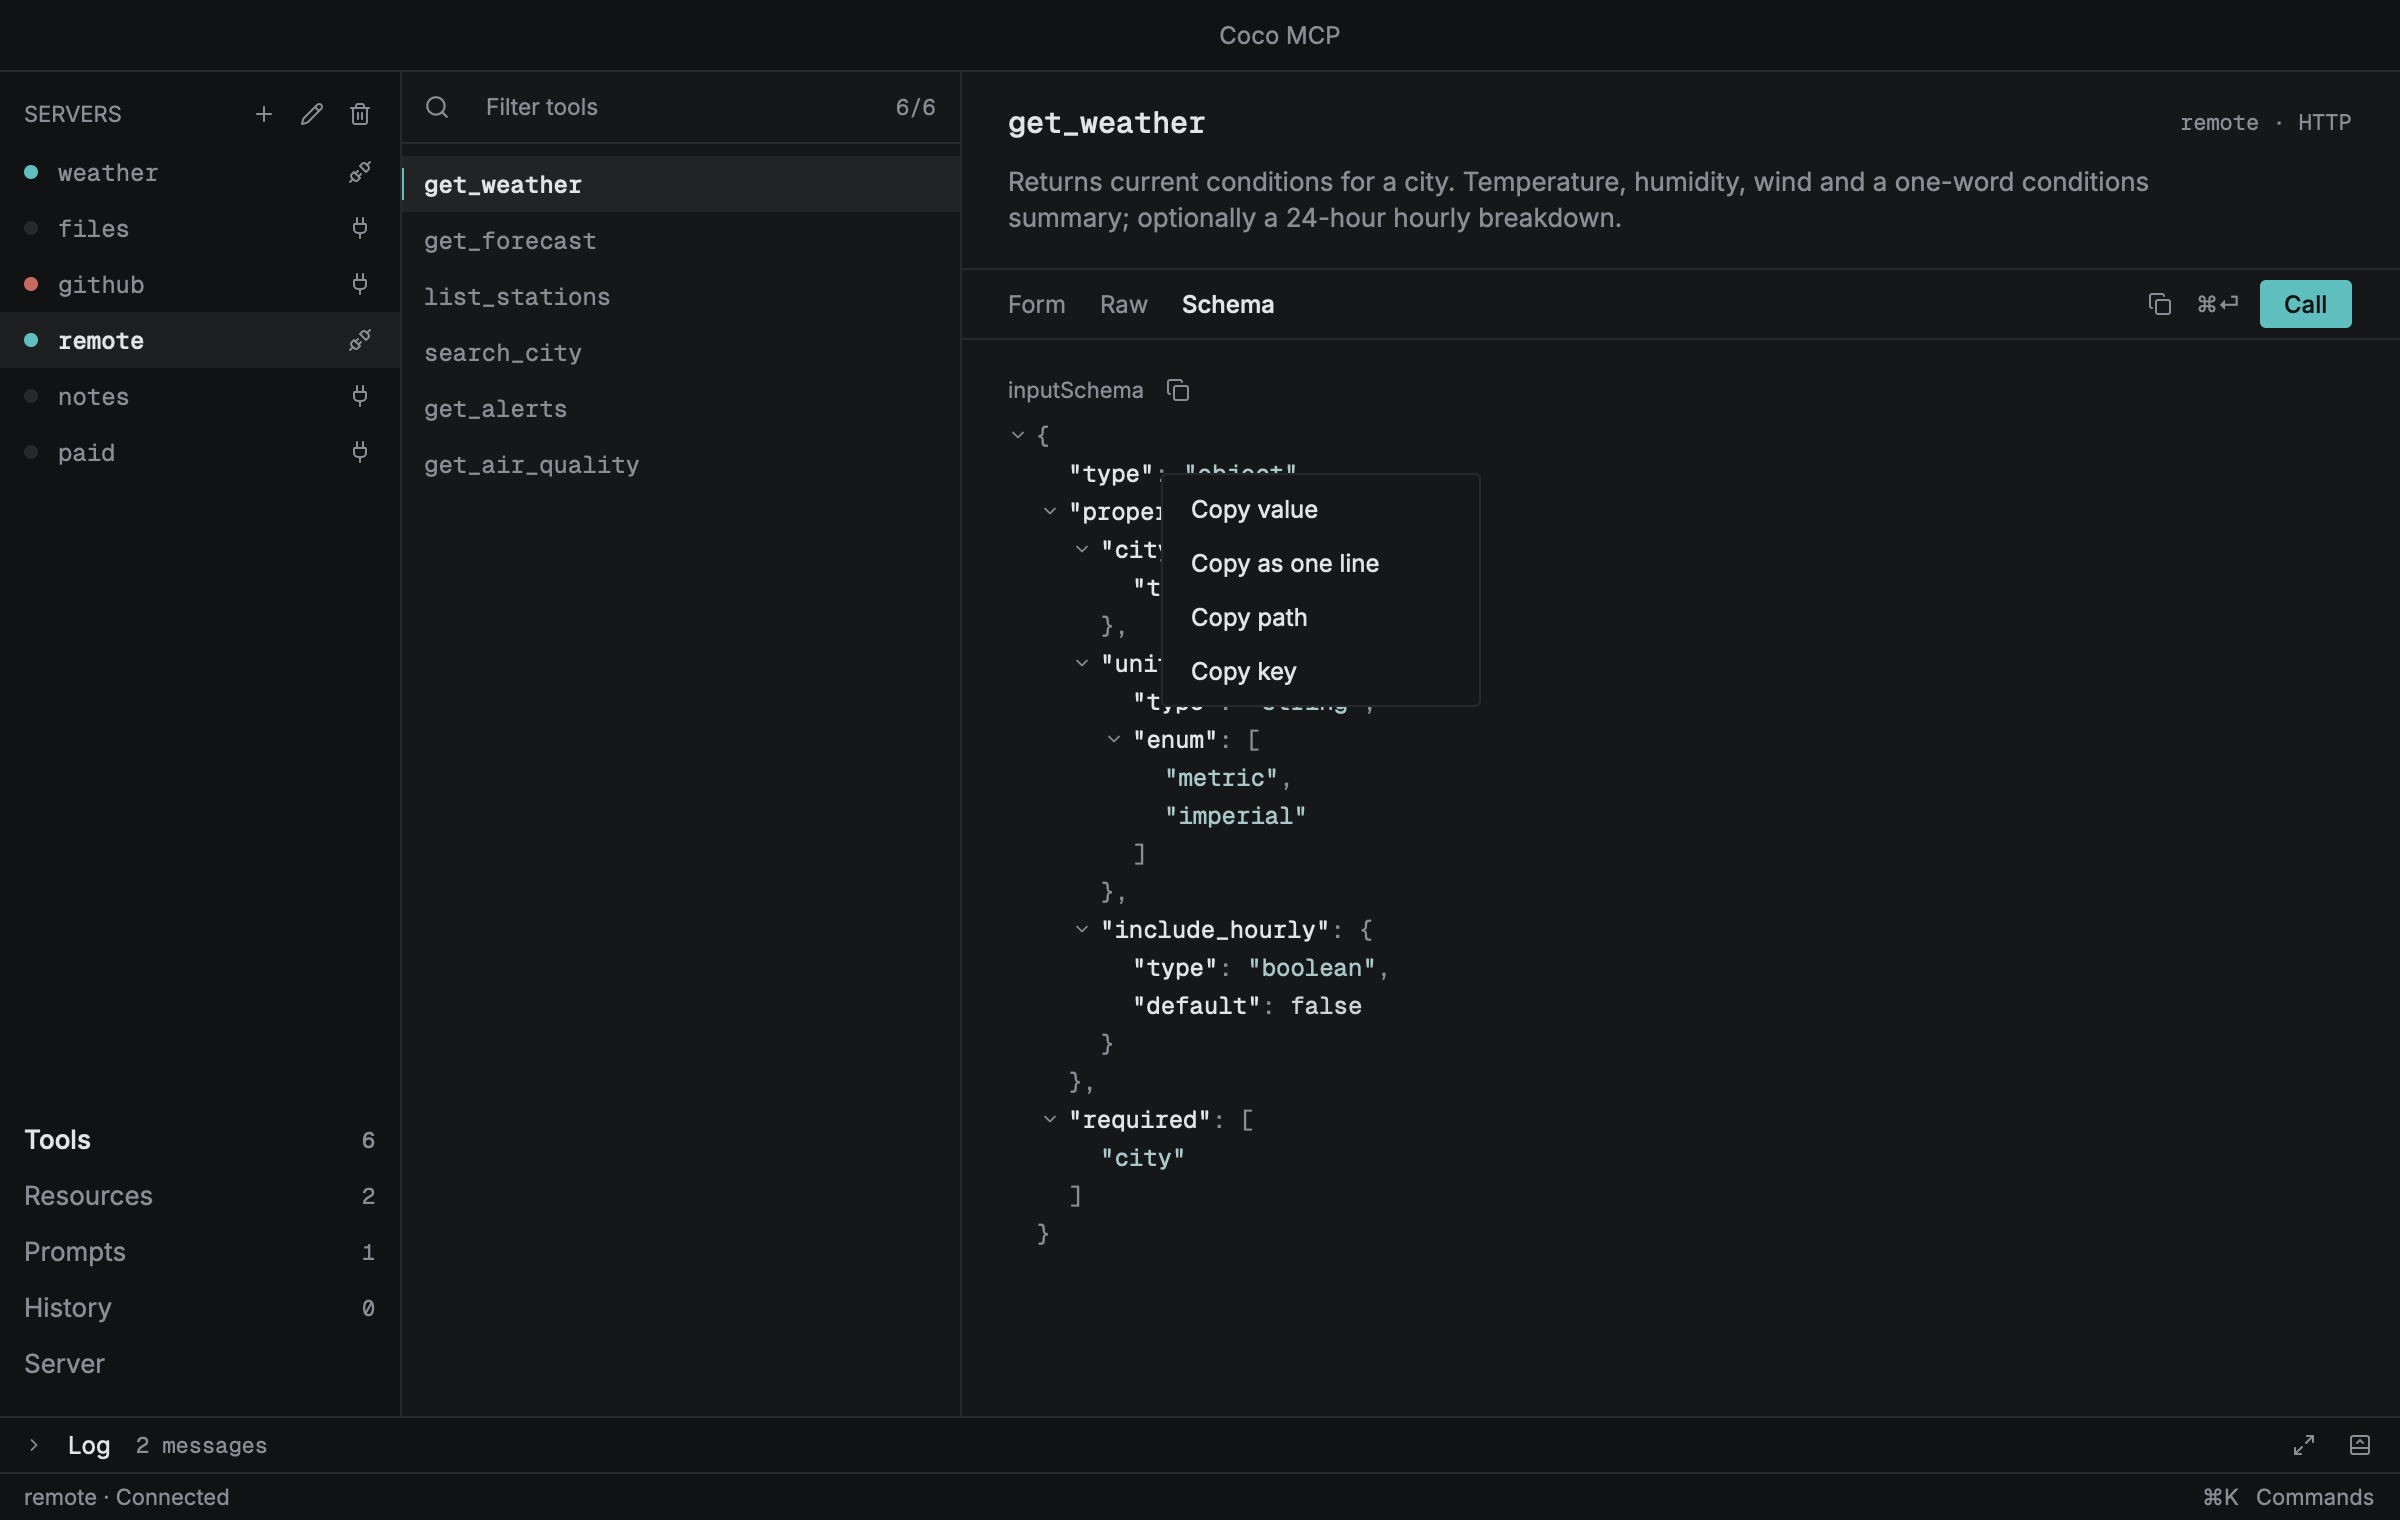
Task: Click the search magnifier icon
Action: click(x=437, y=107)
